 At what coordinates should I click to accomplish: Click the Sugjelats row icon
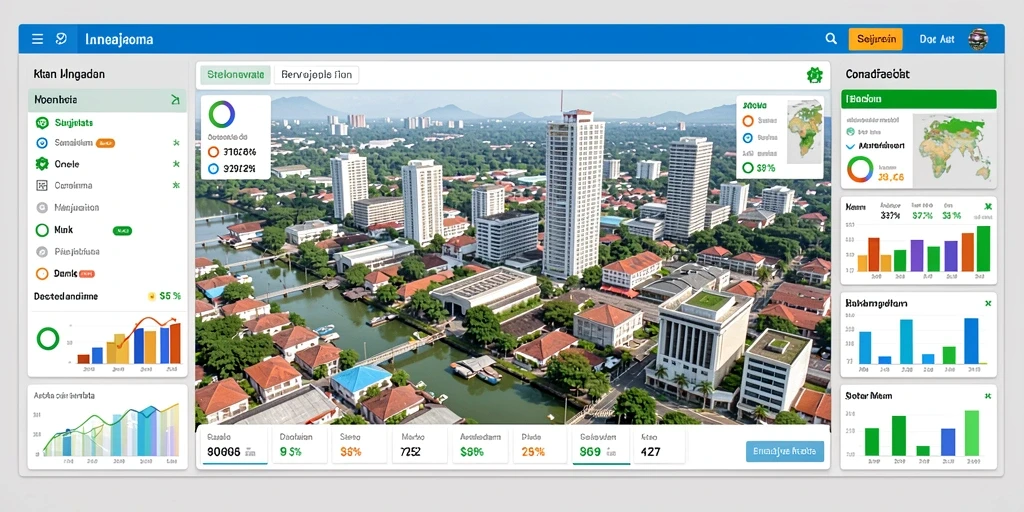point(42,123)
